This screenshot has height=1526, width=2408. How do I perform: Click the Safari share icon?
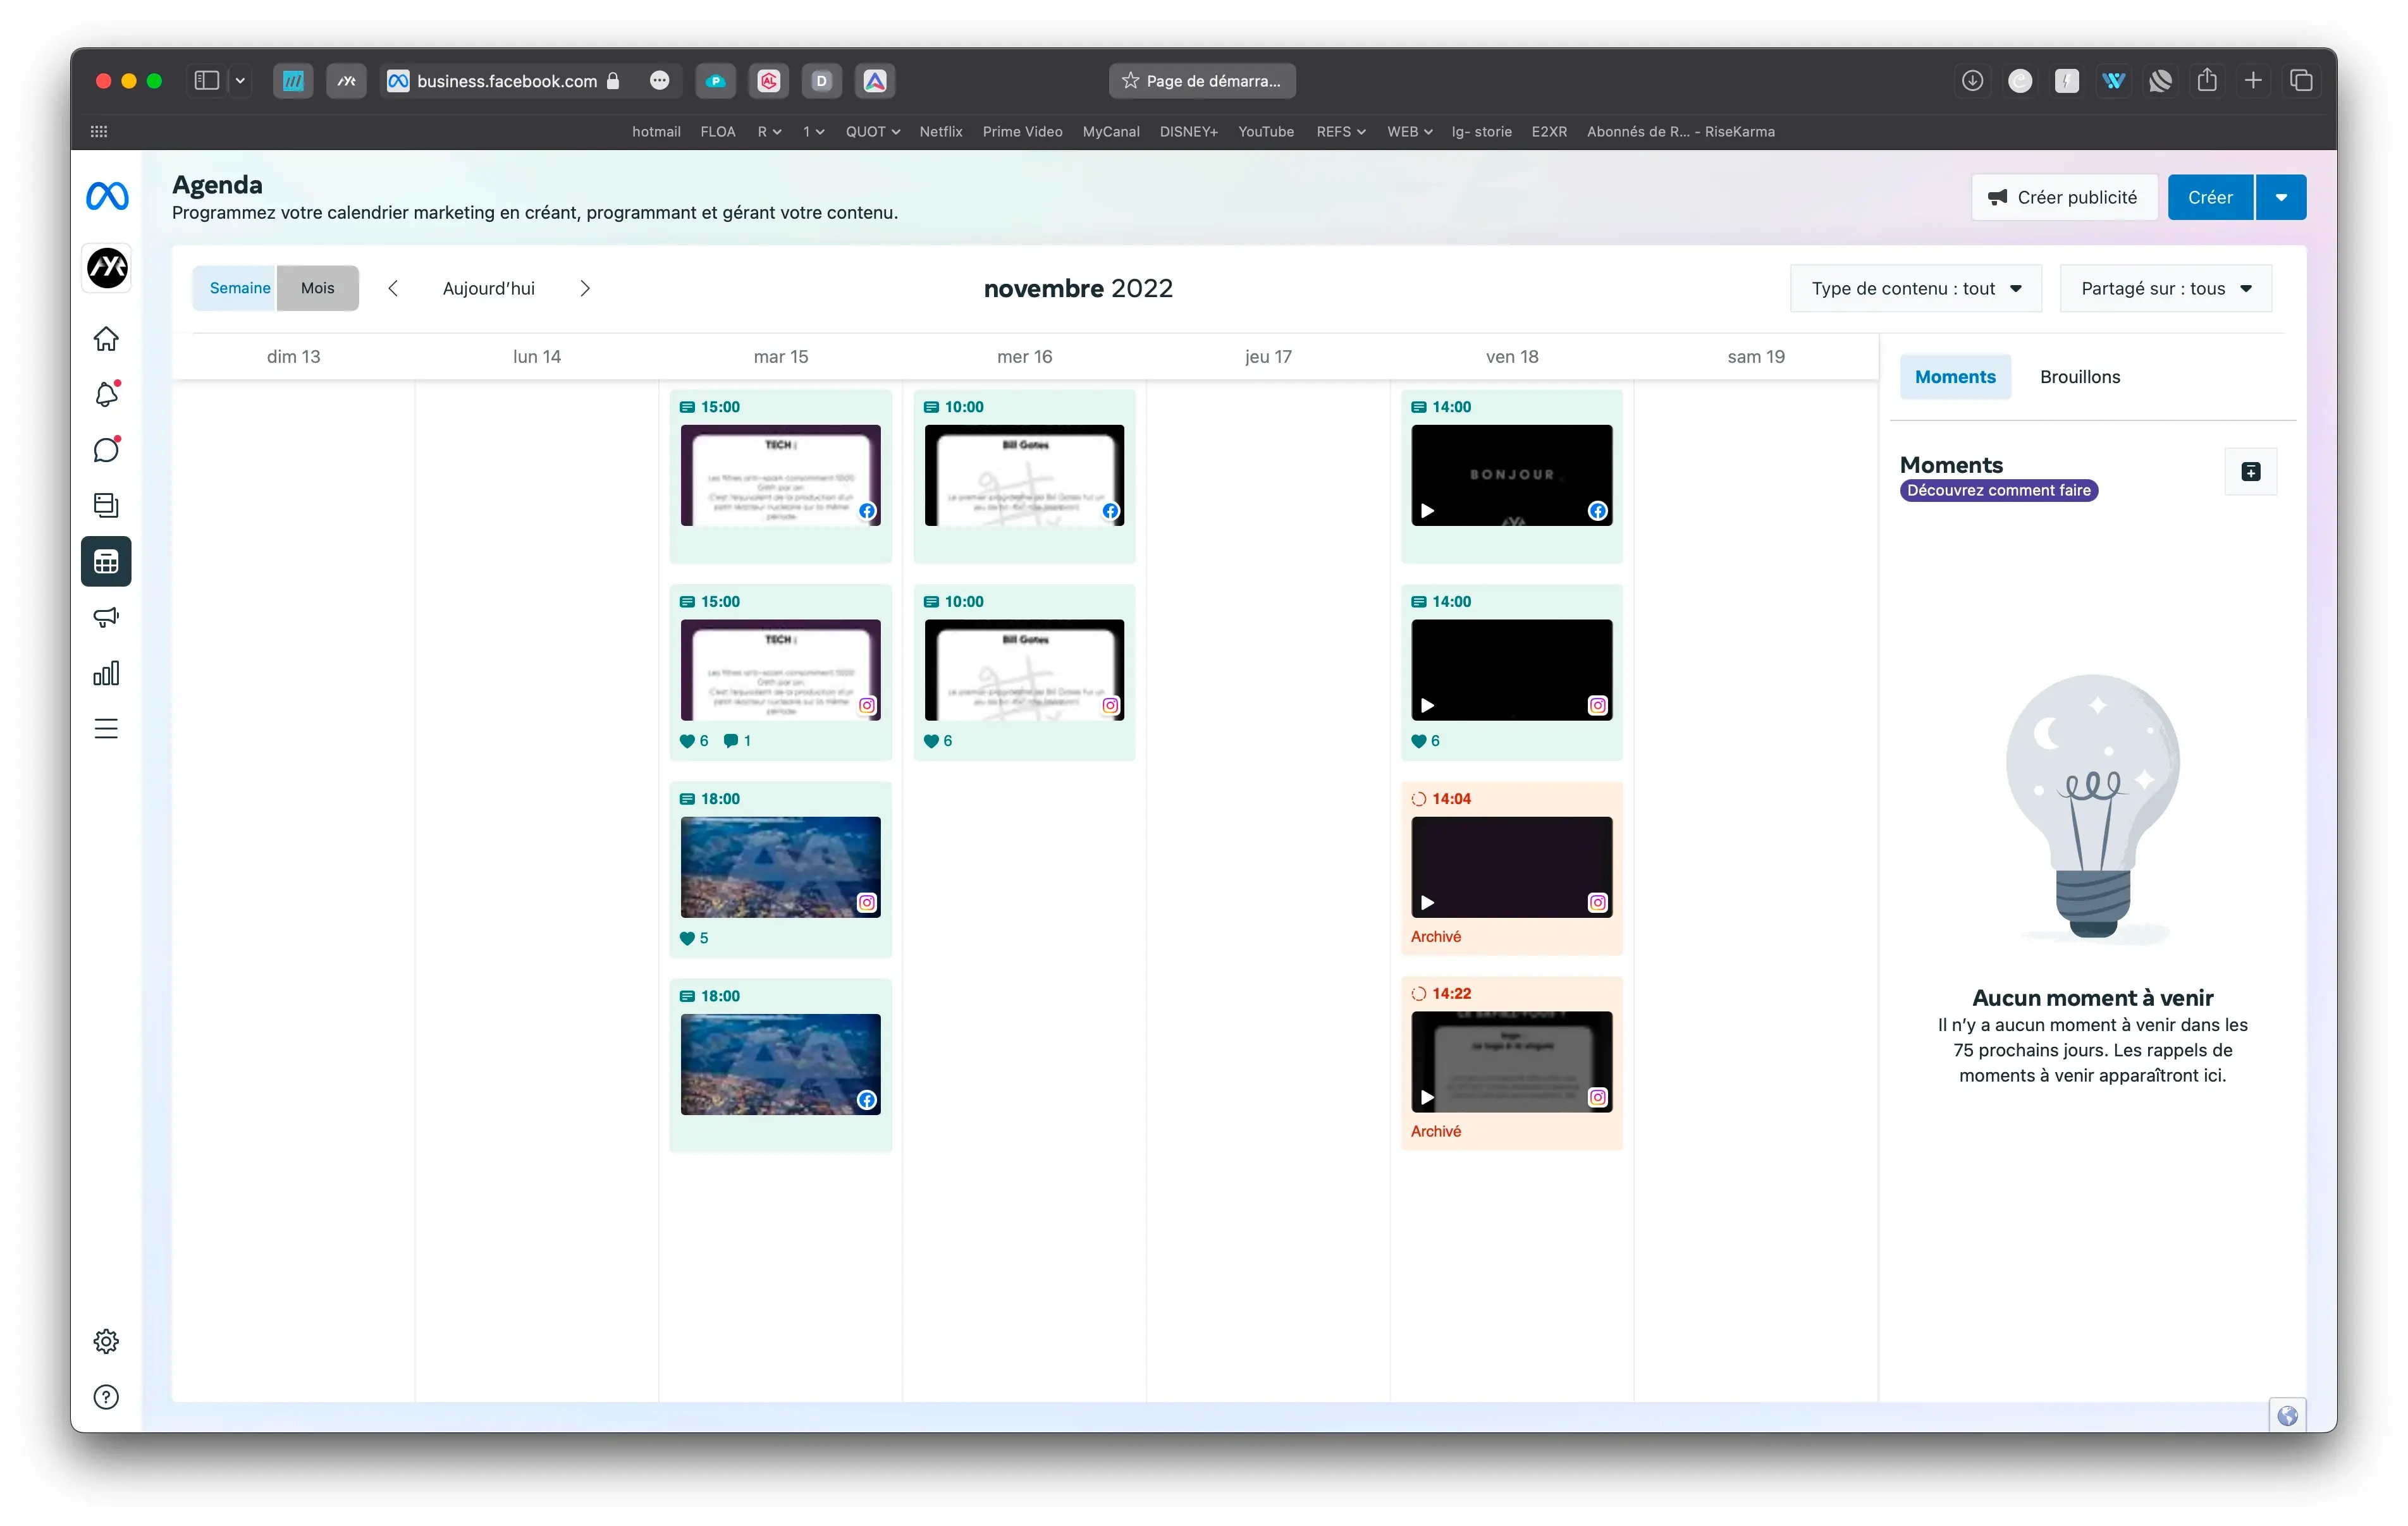coord(2207,81)
